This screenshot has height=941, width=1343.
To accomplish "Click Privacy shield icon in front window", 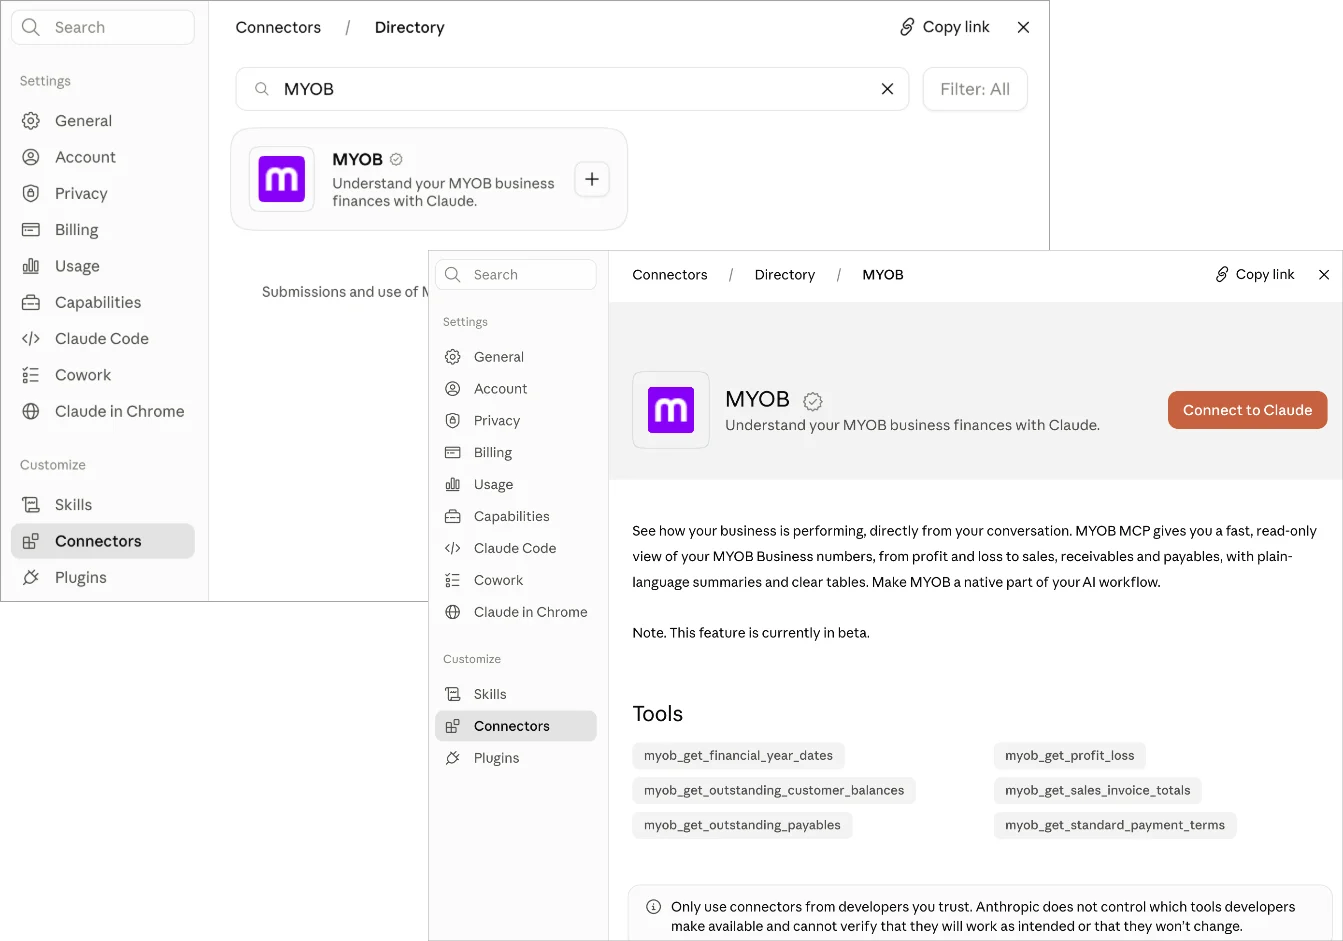I will pos(453,421).
